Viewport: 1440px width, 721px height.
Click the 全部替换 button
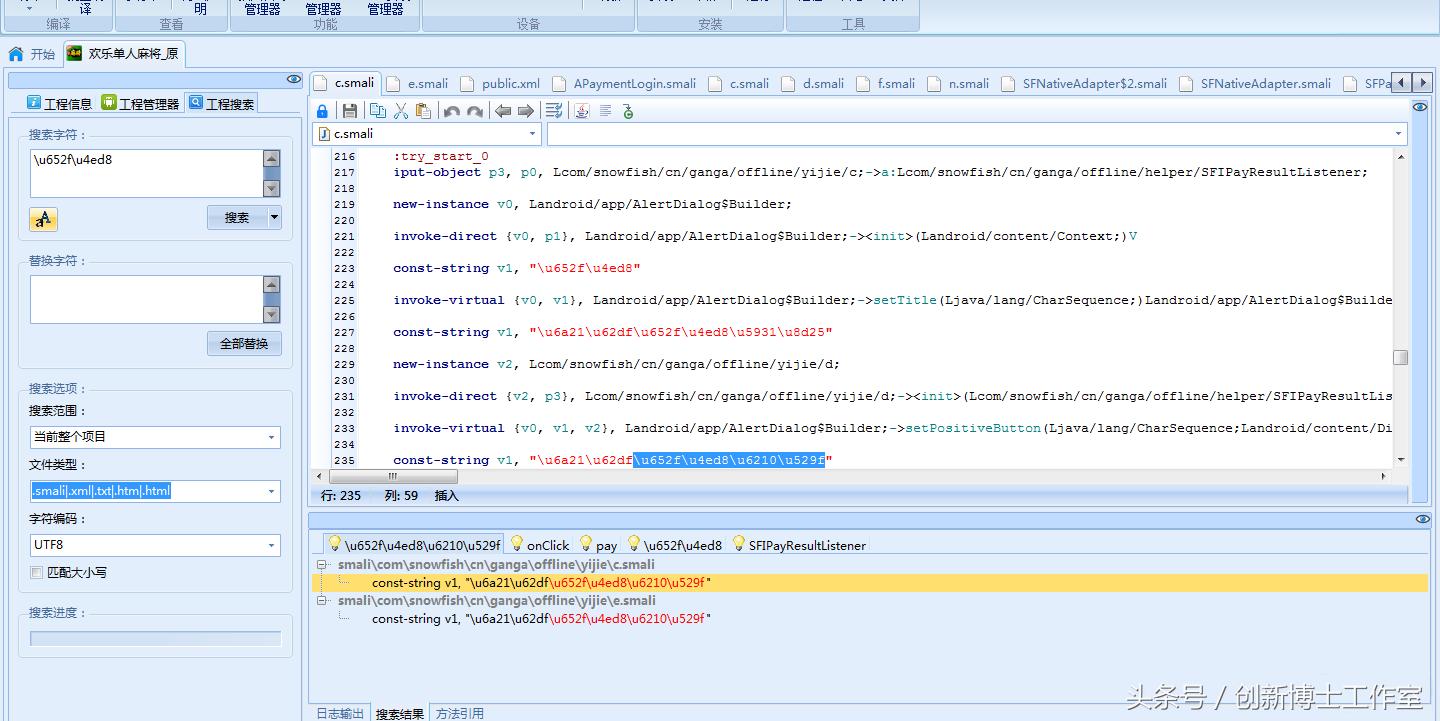click(244, 344)
